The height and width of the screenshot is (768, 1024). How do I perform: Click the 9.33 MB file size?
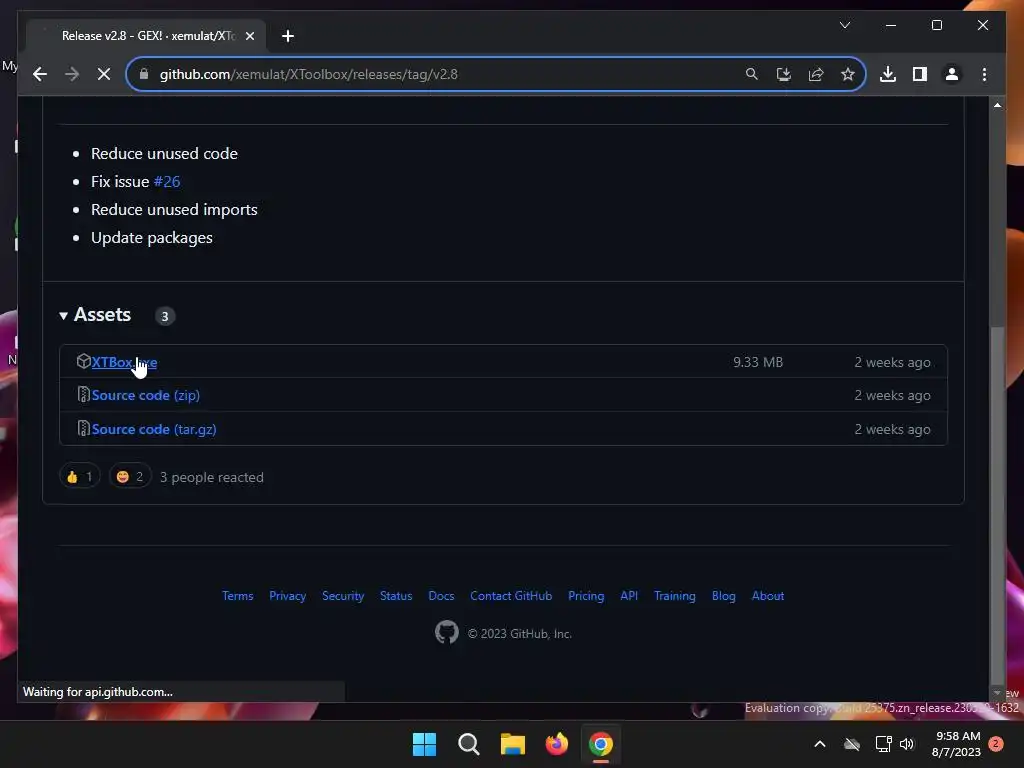click(758, 362)
